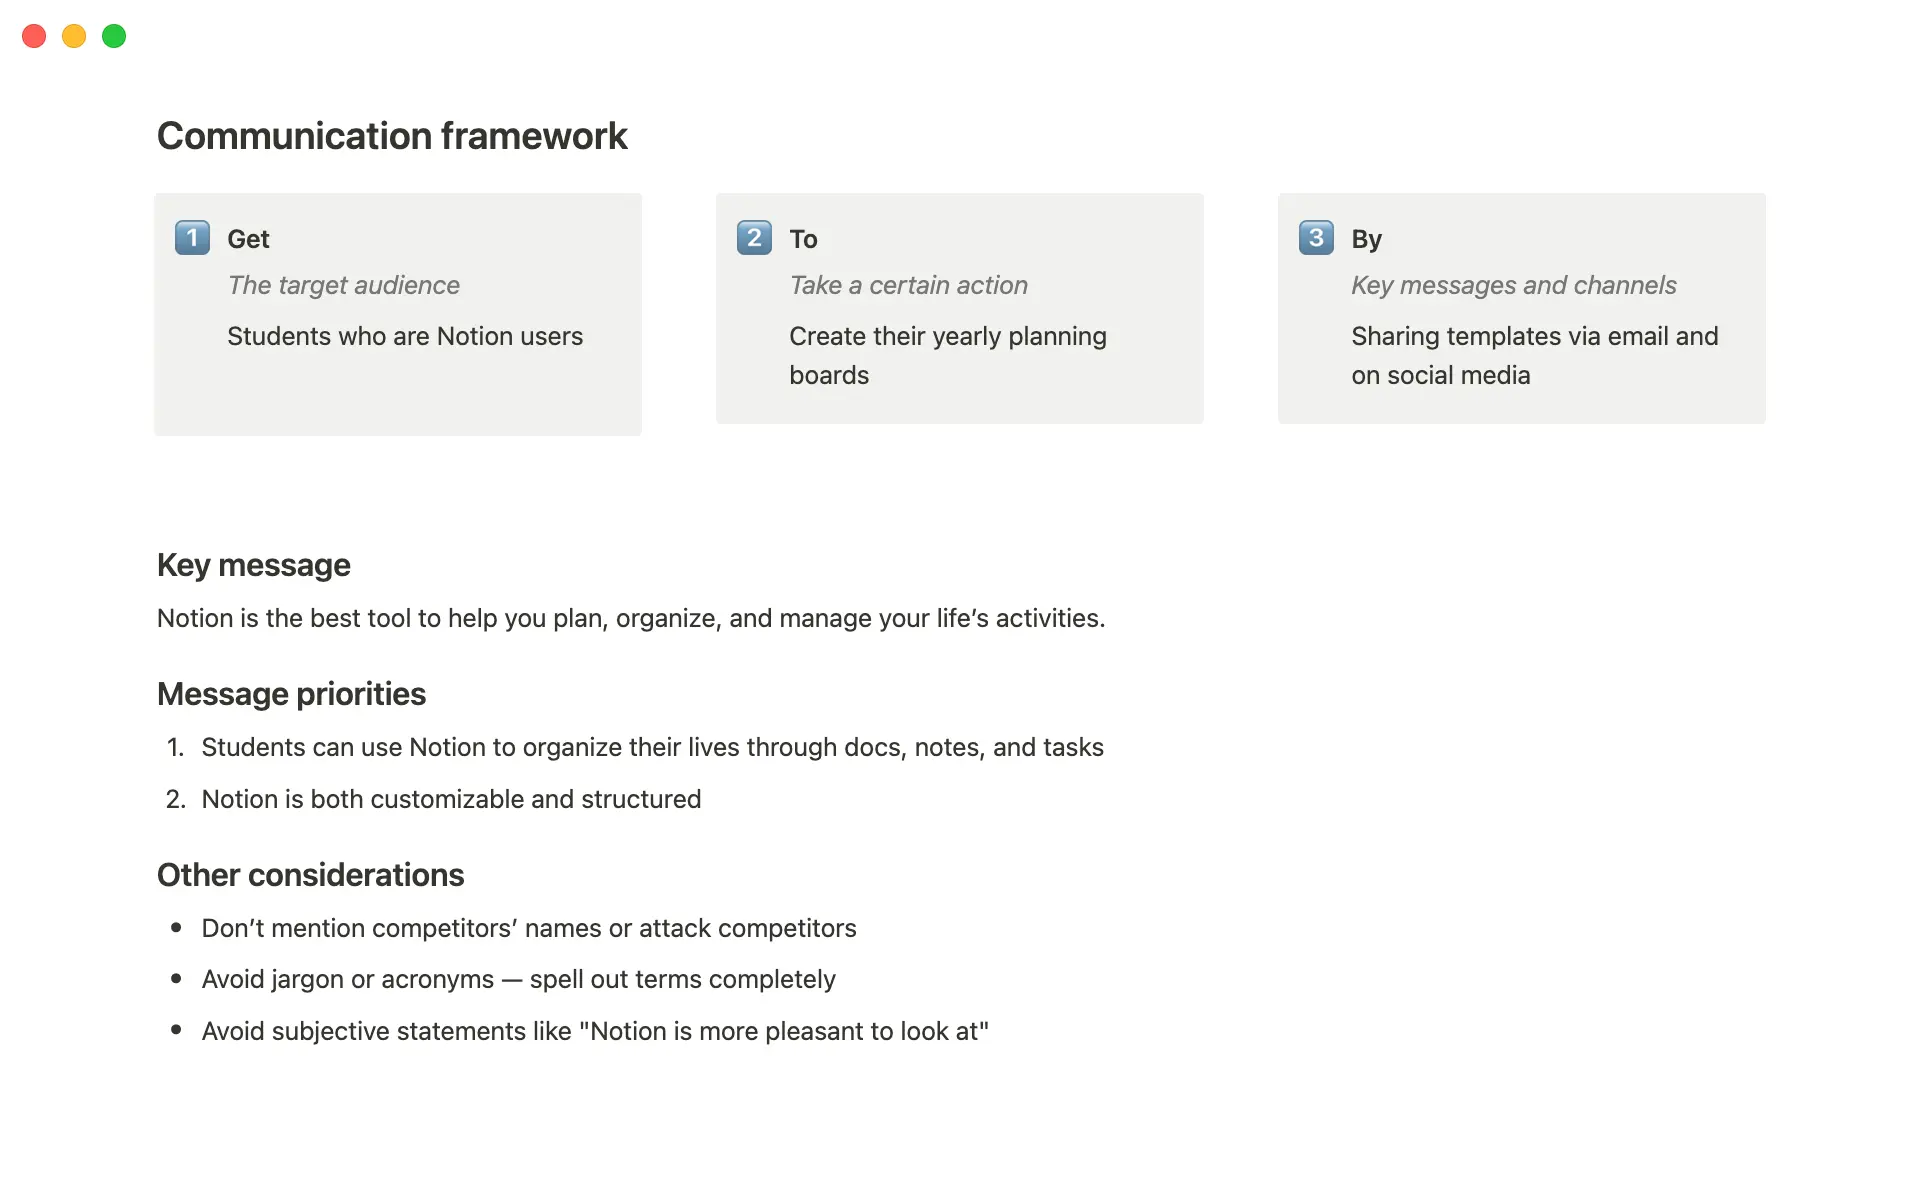Click the "Key messages and channels" italic text
This screenshot has height=1200, width=1920.
click(x=1514, y=285)
